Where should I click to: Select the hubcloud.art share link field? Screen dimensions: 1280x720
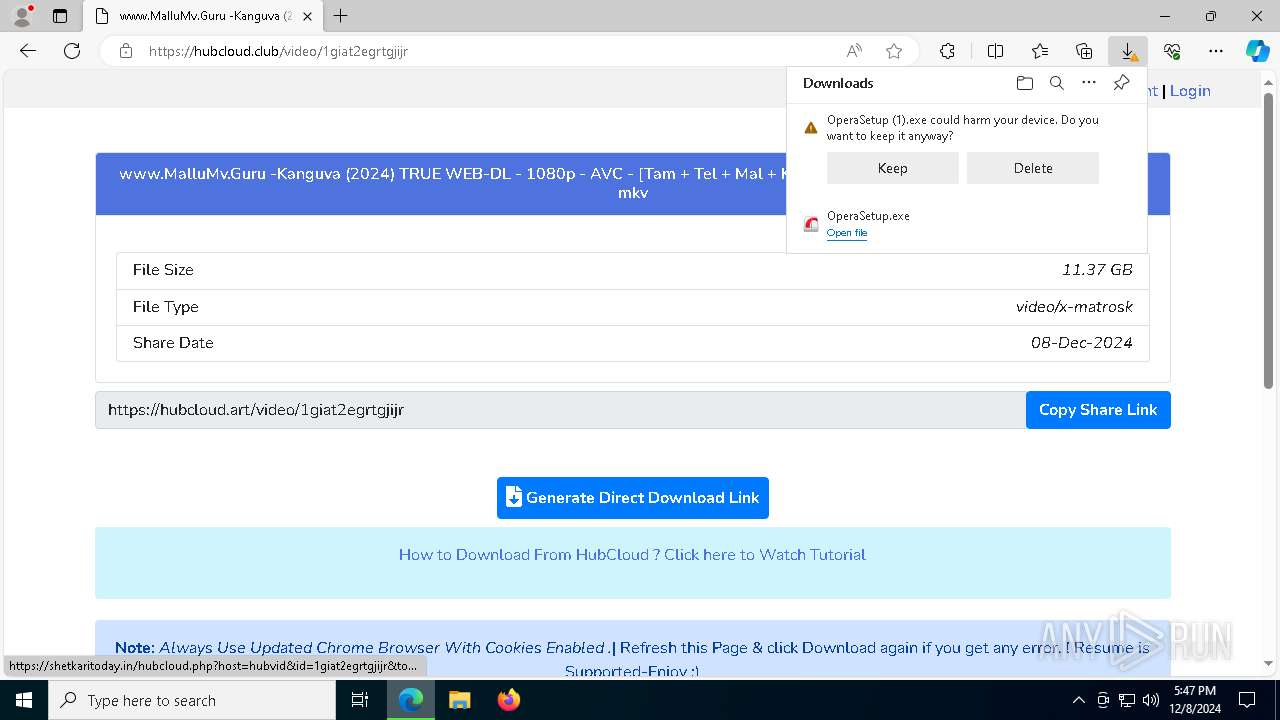tap(560, 410)
